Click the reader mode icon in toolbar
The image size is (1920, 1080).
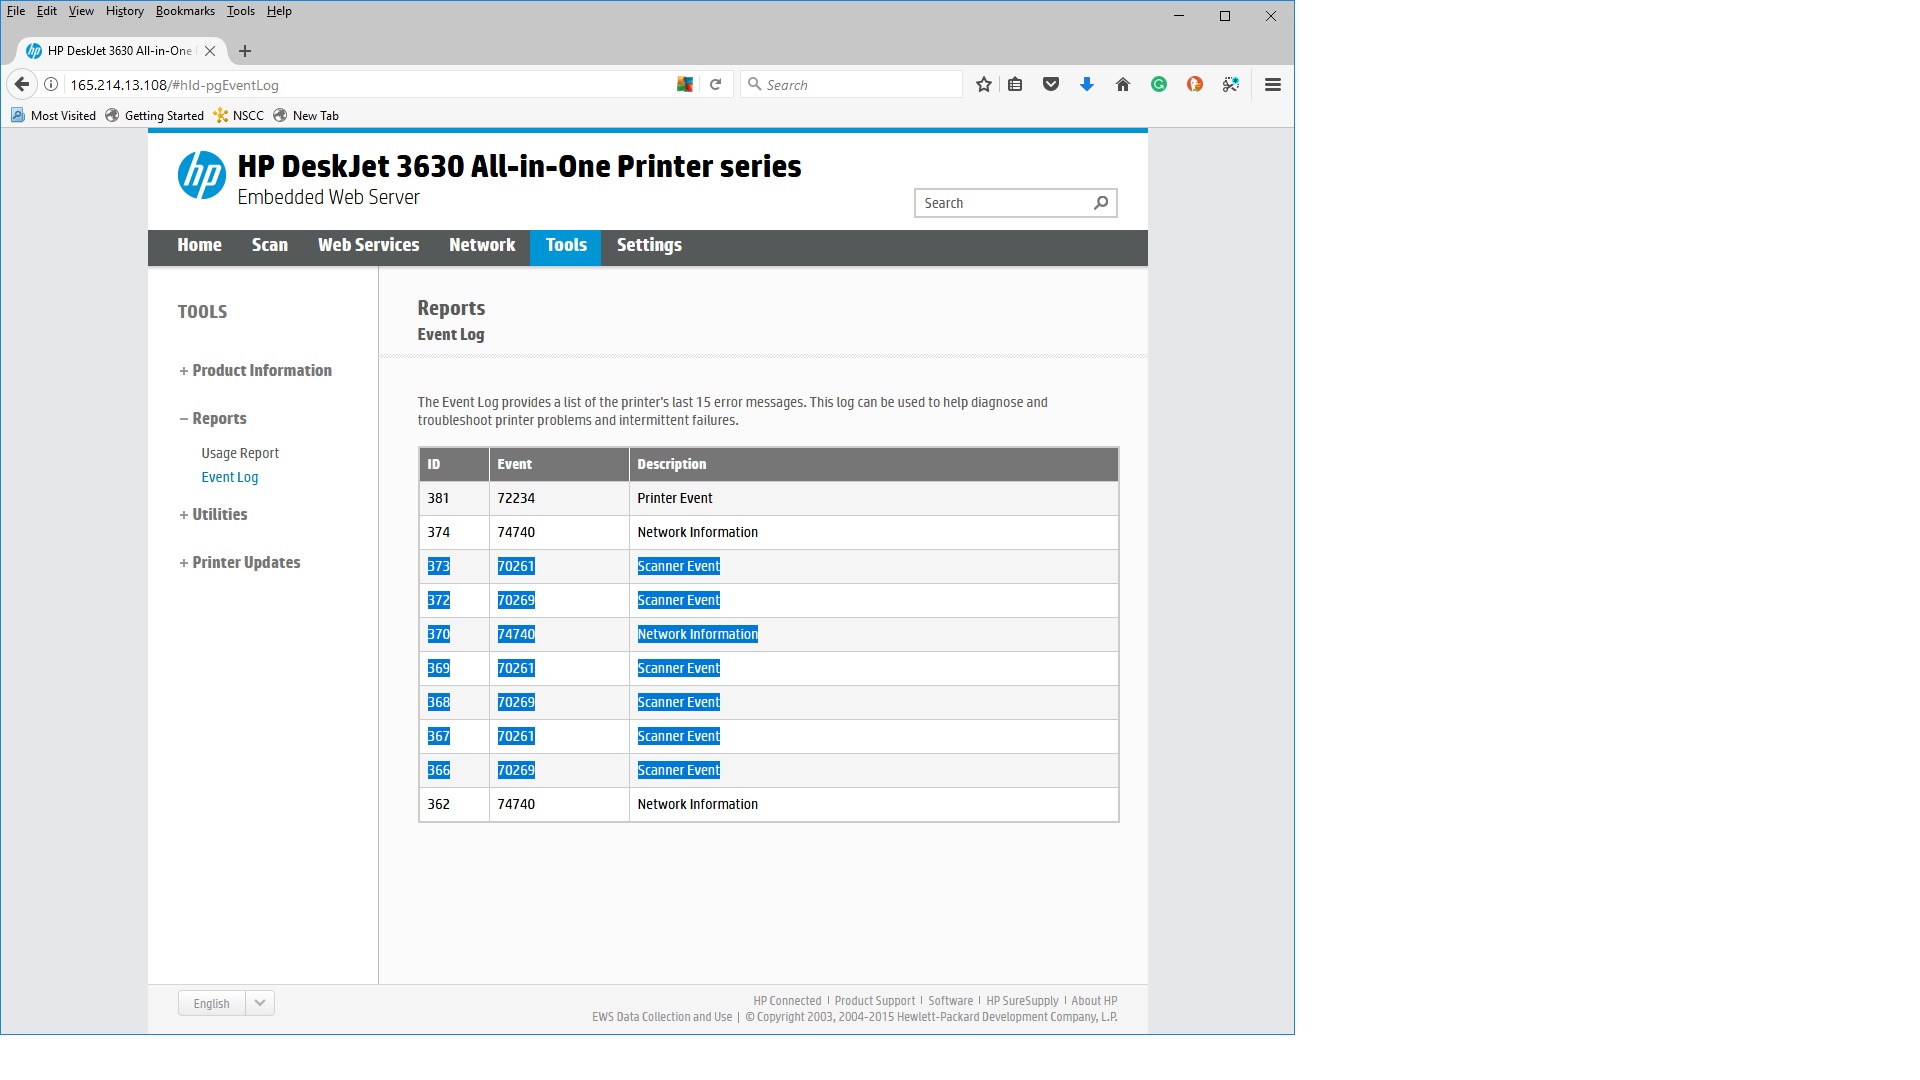pos(1015,84)
